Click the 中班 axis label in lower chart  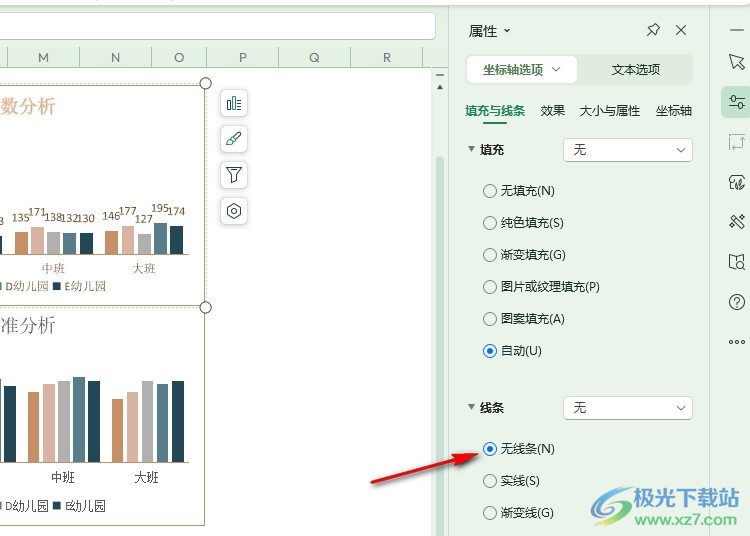(63, 477)
